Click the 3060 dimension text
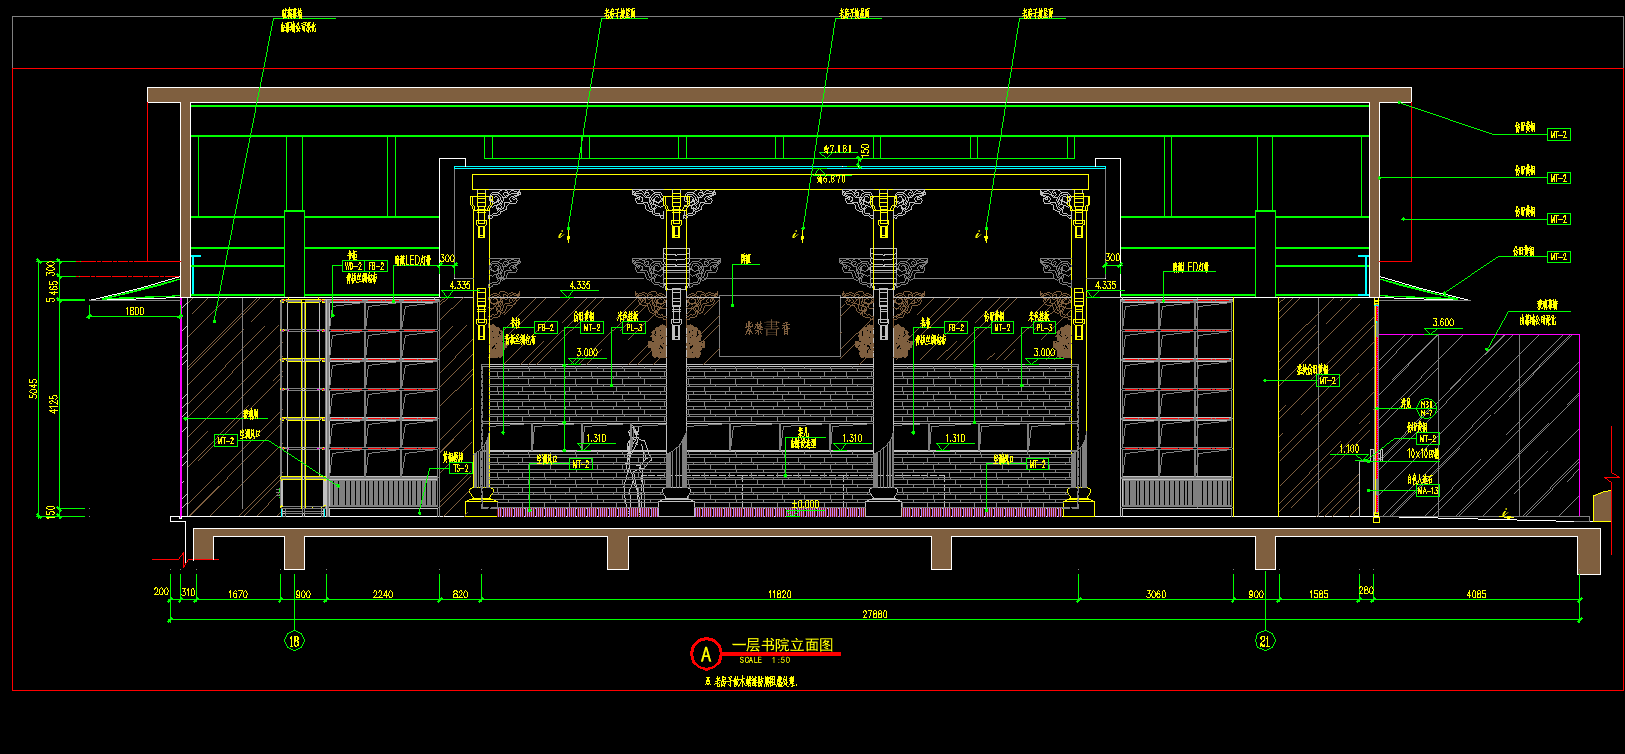Screen dimensions: 1625x754 [x=1155, y=595]
